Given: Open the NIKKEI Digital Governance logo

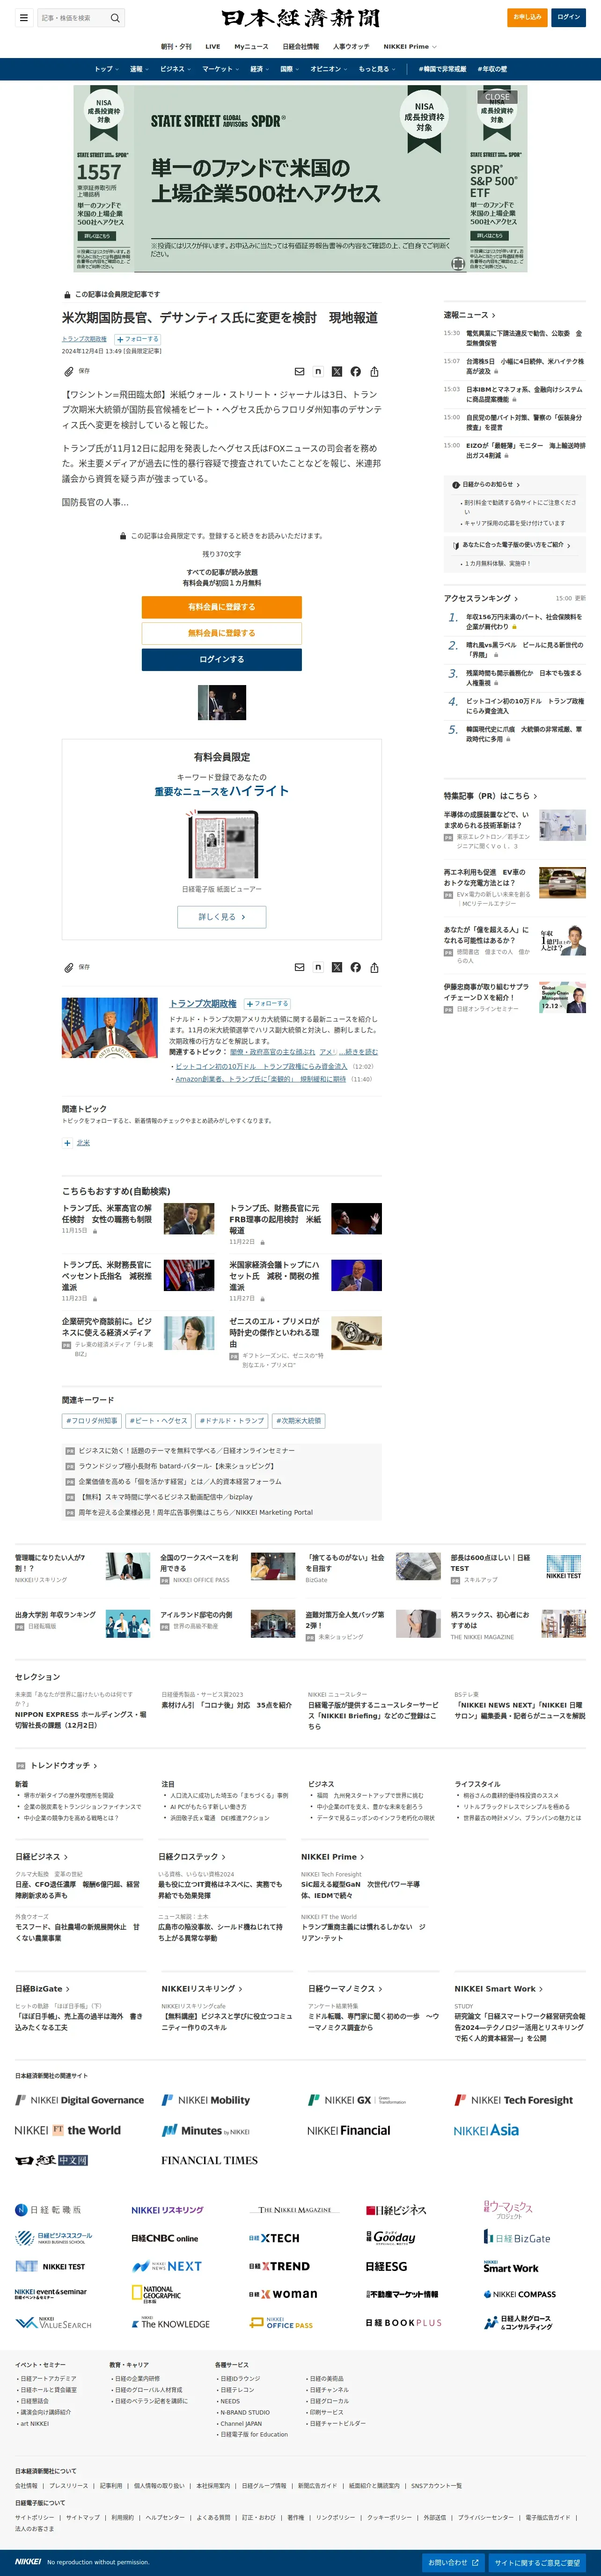Looking at the screenshot, I should [x=79, y=2100].
